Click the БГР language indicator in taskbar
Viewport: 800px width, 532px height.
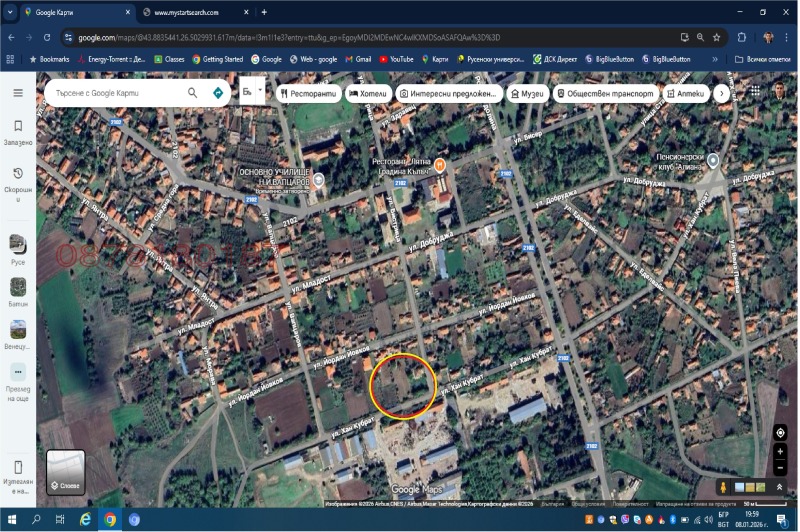pos(723,515)
